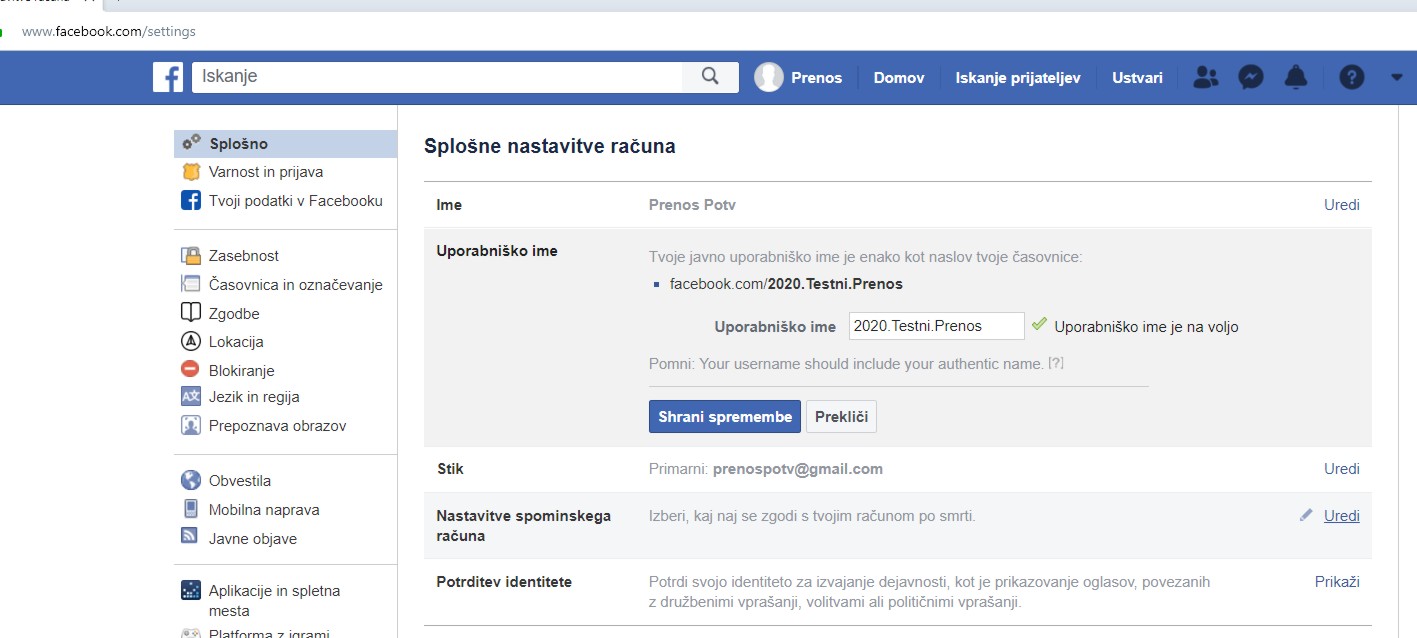Image resolution: width=1417 pixels, height=638 pixels.
Task: Click Uredi link for Ime
Action: click(x=1341, y=205)
